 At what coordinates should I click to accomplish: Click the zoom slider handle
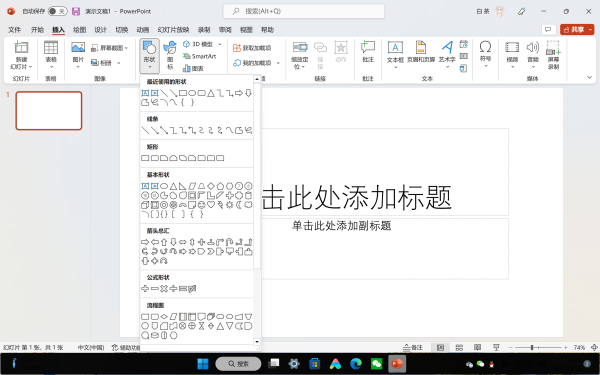point(532,347)
